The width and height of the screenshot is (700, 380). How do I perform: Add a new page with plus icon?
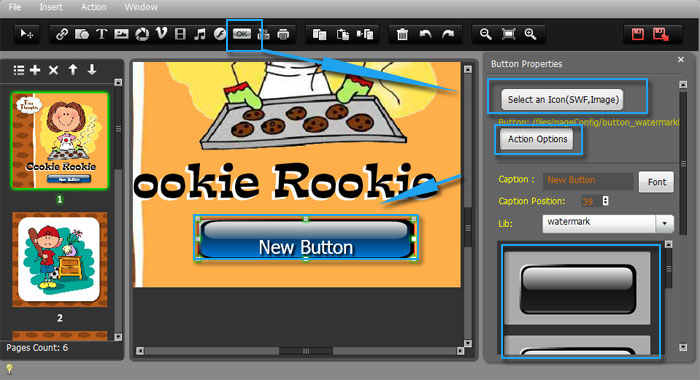tap(35, 70)
